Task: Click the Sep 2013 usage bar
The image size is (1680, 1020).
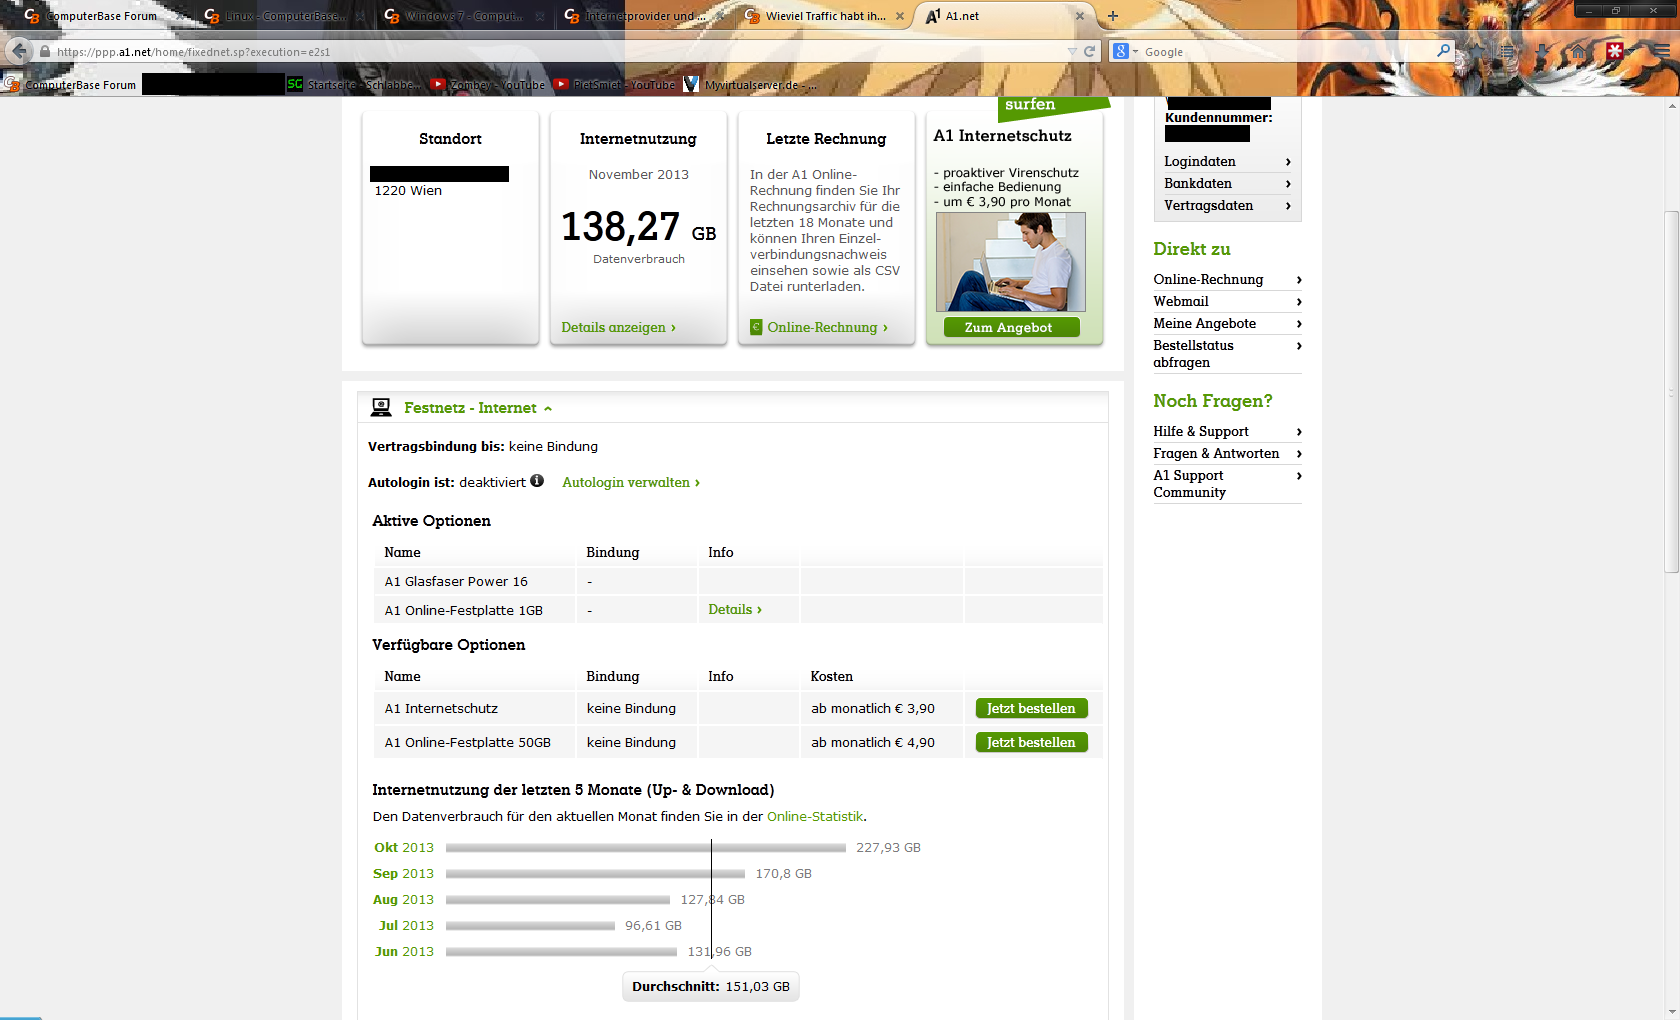Action: coord(595,874)
